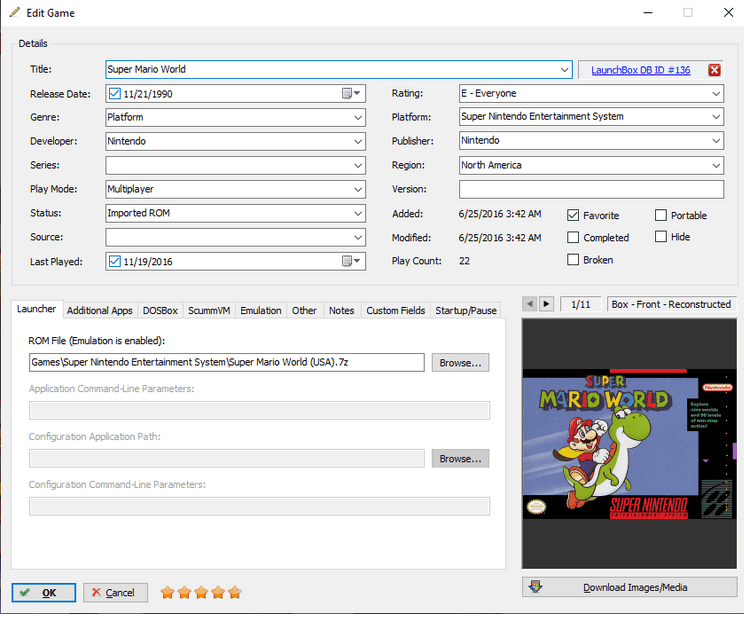The width and height of the screenshot is (744, 618).
Task: Open the Notes tab
Action: 342,310
